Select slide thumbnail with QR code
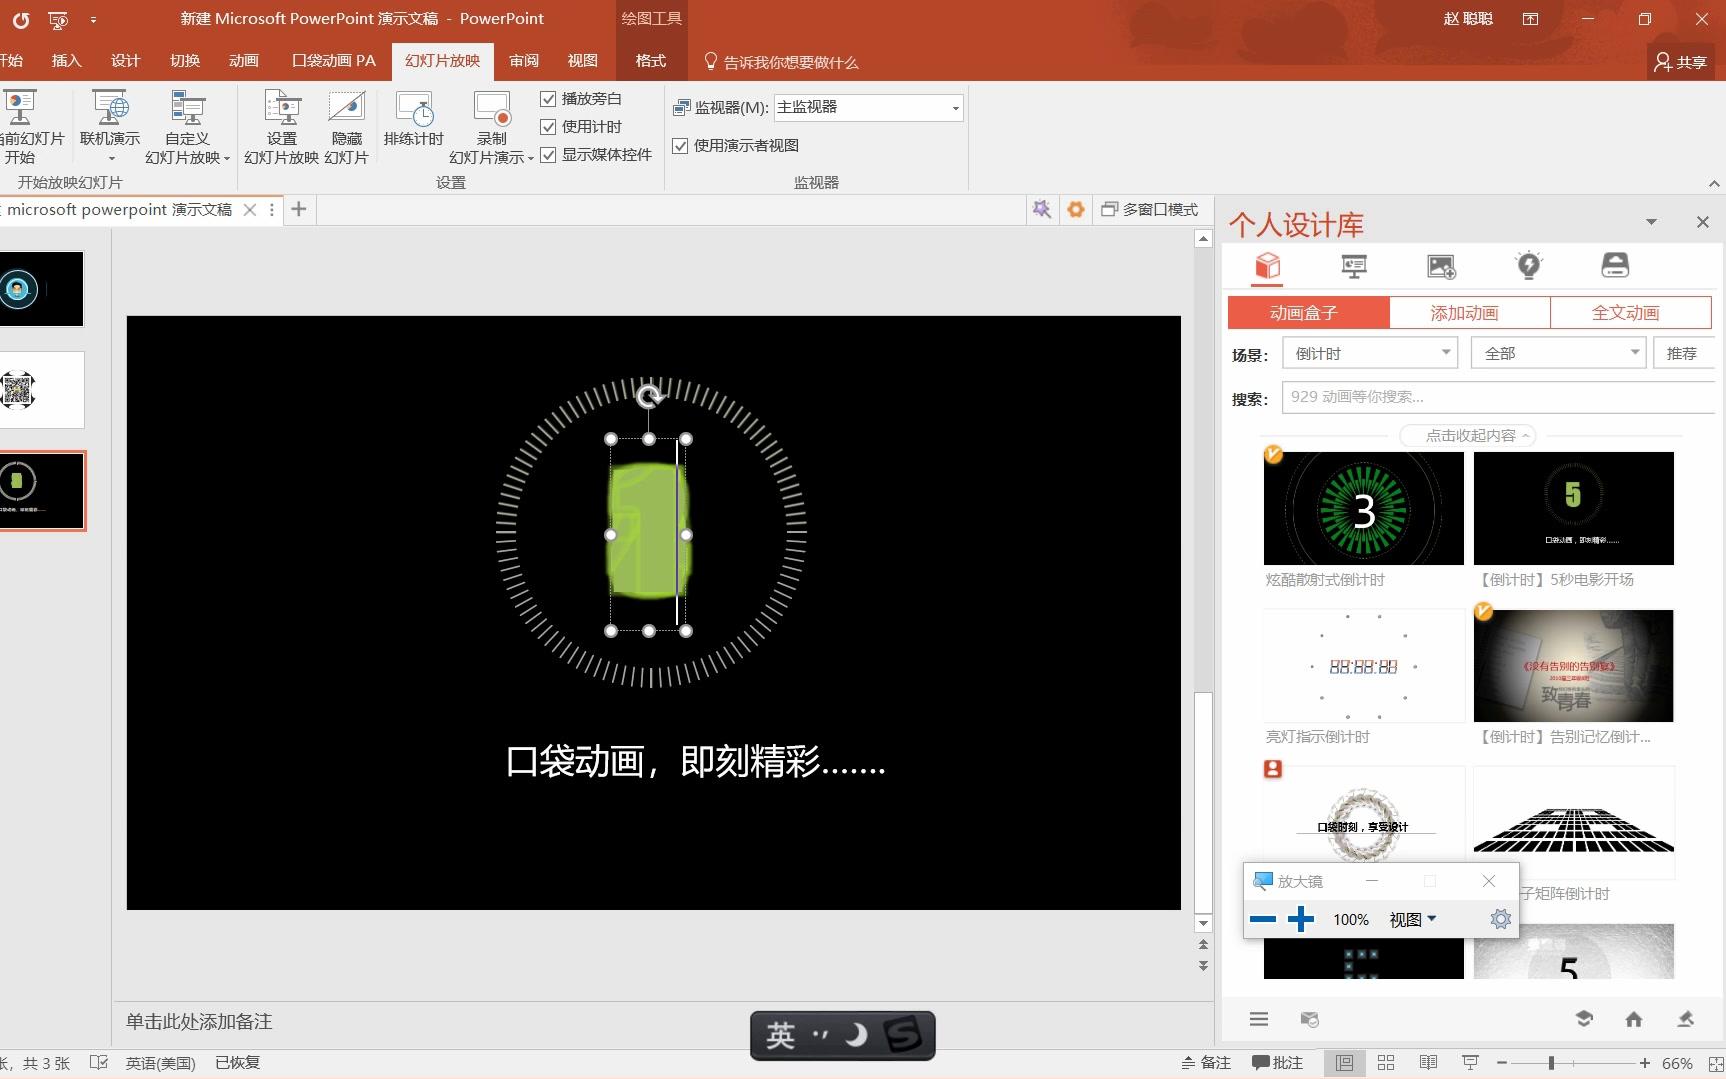Viewport: 1726px width, 1079px height. (42, 390)
